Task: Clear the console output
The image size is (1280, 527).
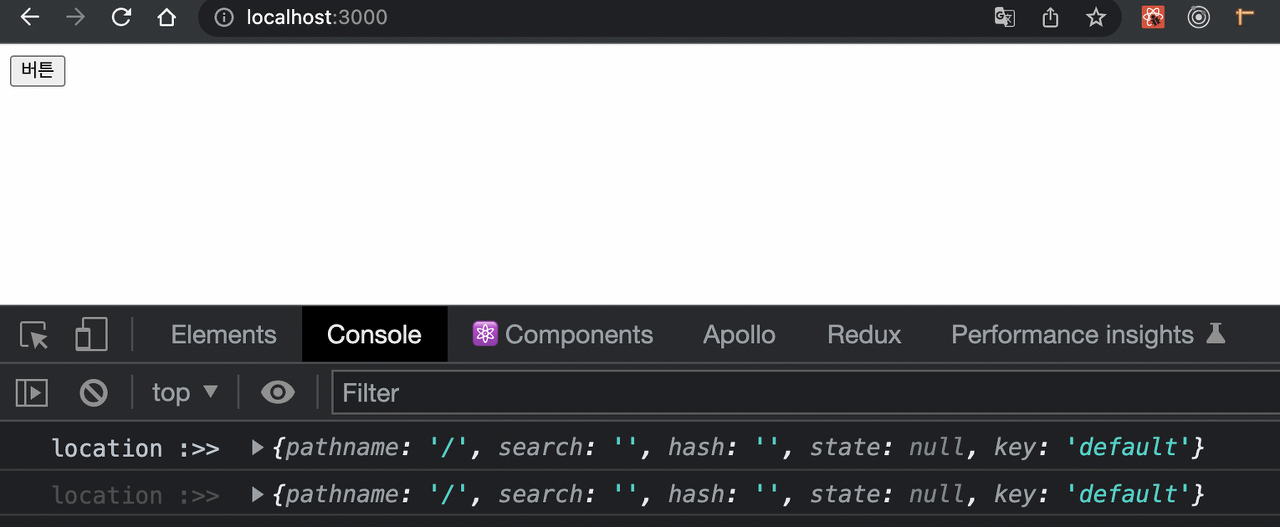Action: (94, 393)
